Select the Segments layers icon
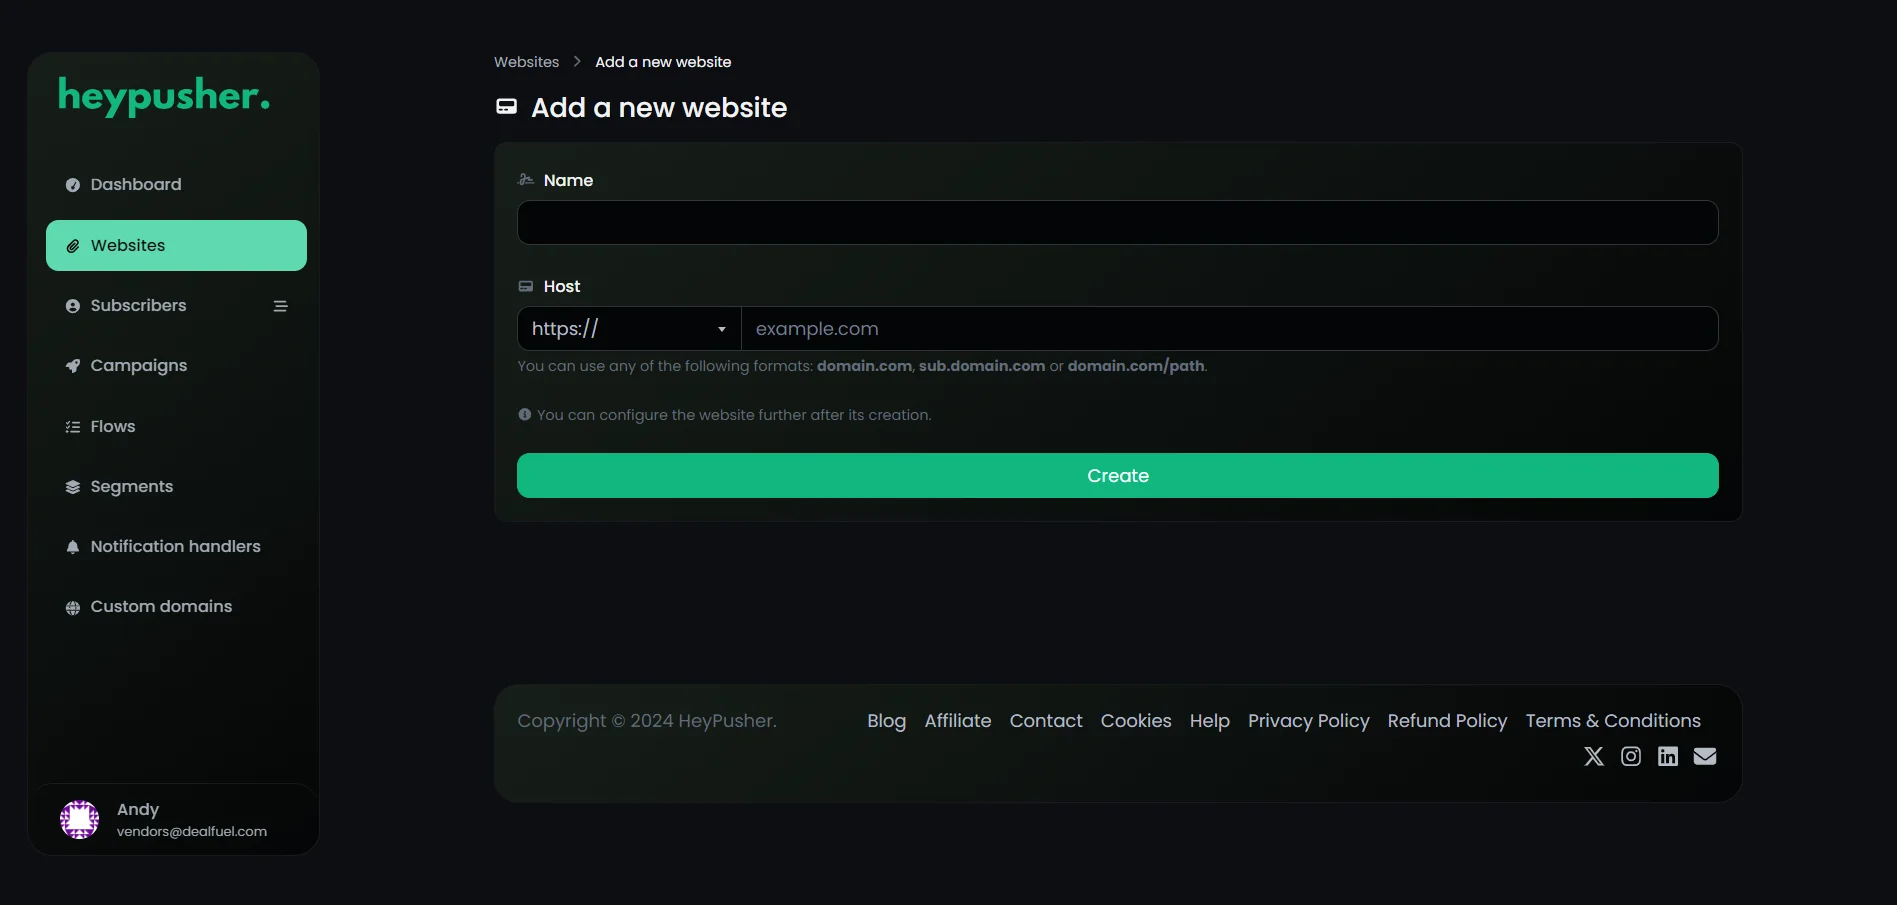Screen dimensions: 1897x905 71,486
